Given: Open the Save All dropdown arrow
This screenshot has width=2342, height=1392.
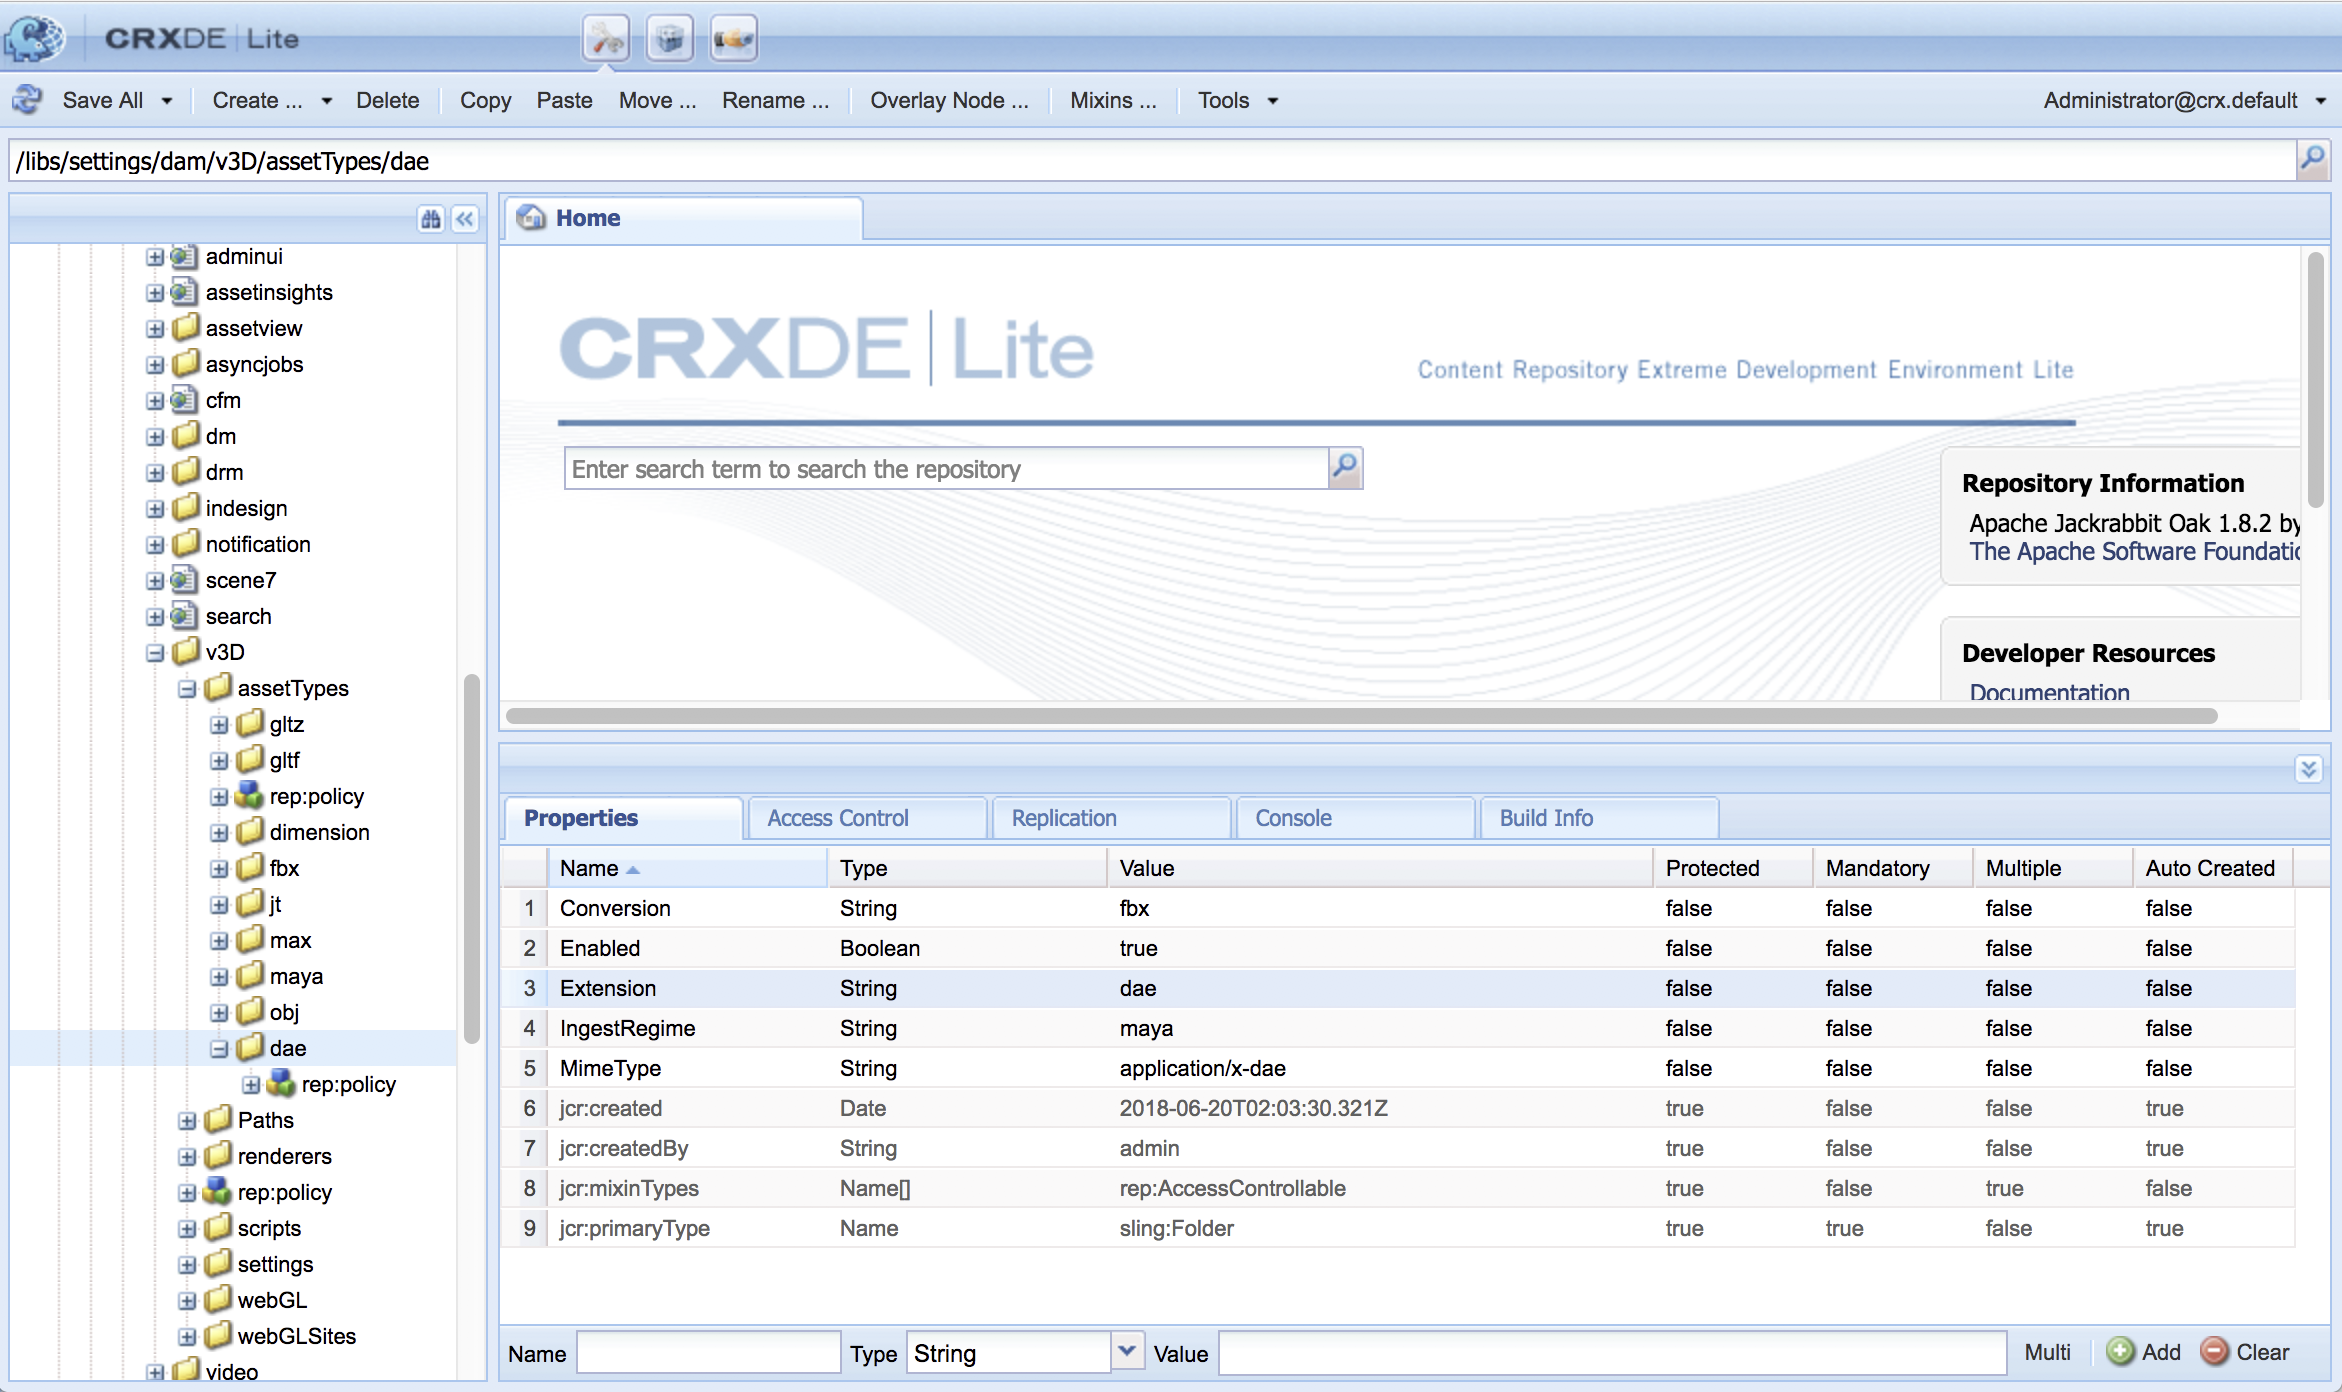Looking at the screenshot, I should coord(167,101).
